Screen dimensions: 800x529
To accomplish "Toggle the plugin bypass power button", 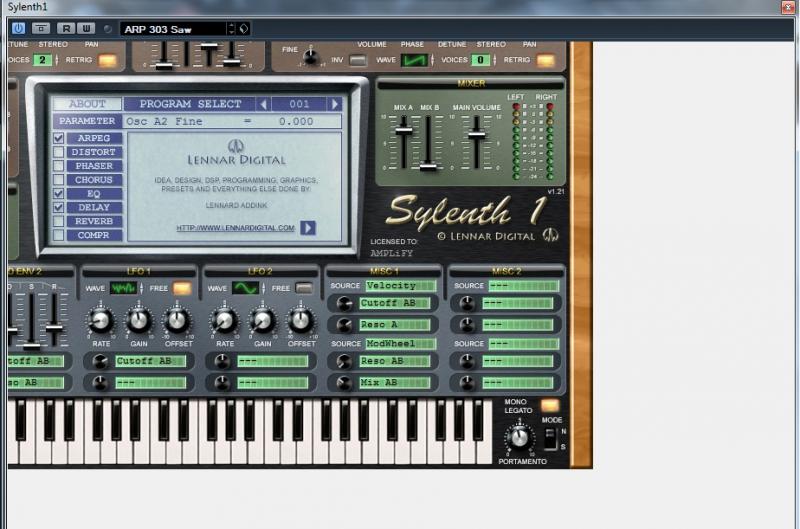I will click(18, 29).
